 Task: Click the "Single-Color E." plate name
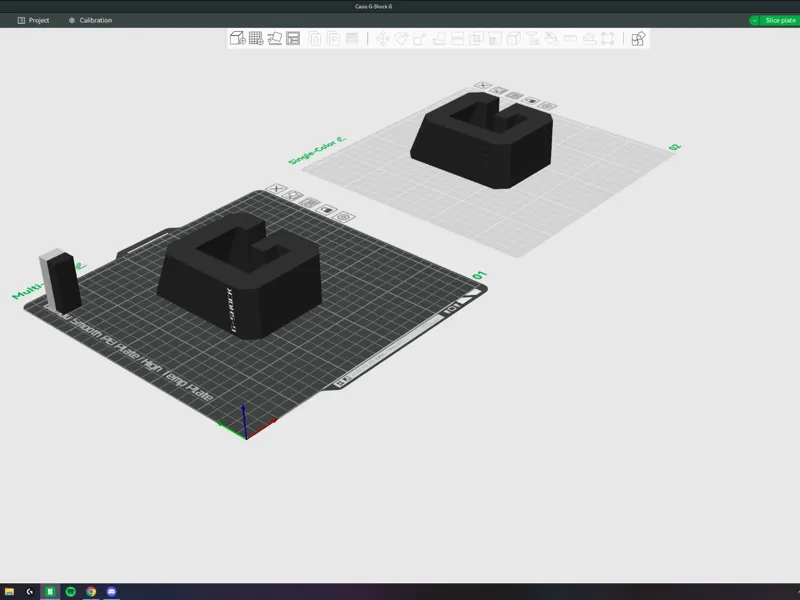pos(317,150)
